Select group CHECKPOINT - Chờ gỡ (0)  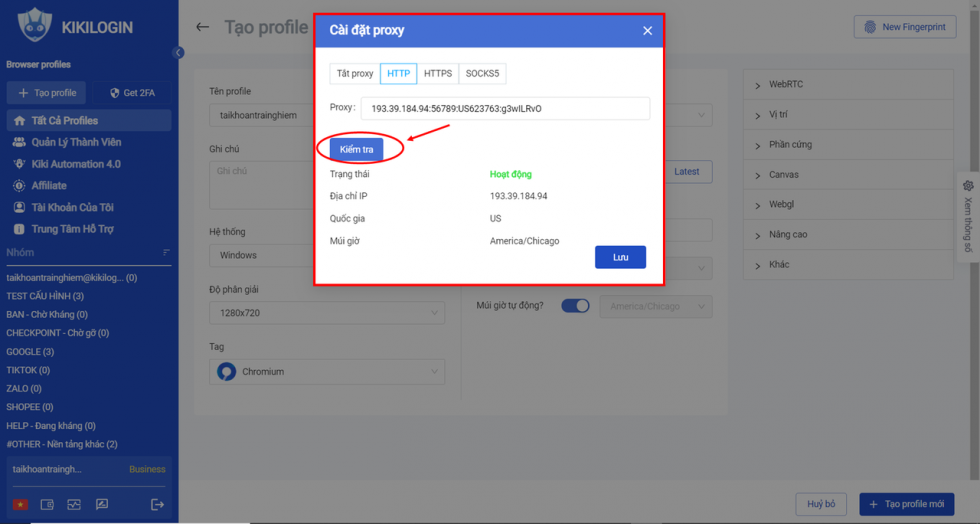(x=58, y=333)
